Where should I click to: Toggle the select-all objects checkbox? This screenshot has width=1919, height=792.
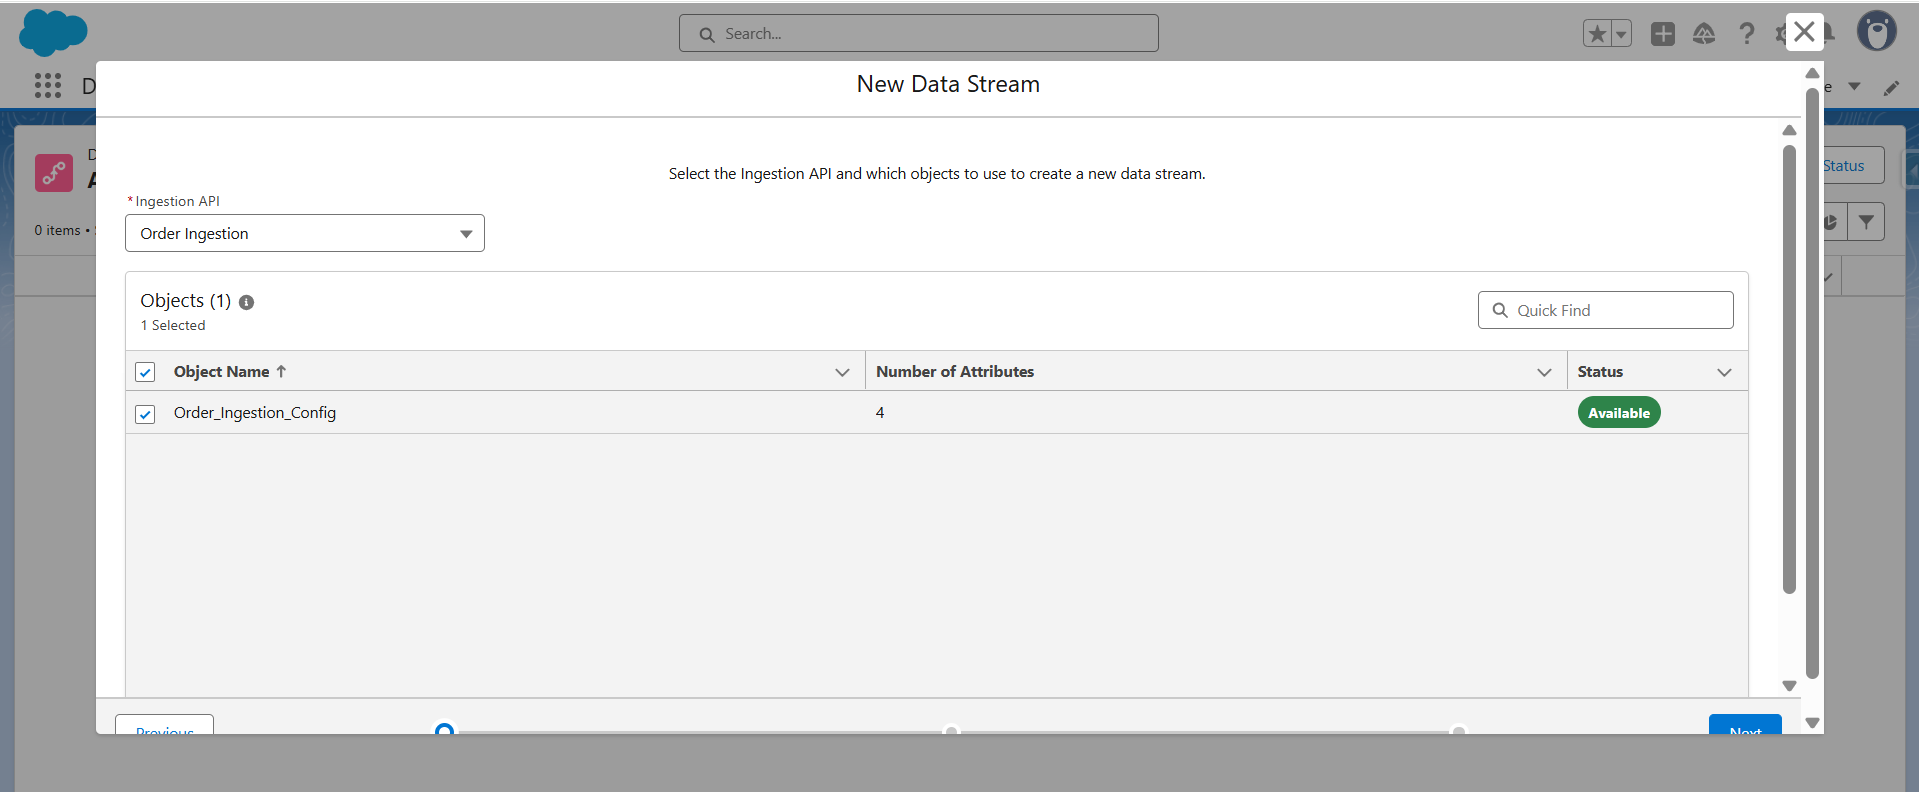pos(145,372)
